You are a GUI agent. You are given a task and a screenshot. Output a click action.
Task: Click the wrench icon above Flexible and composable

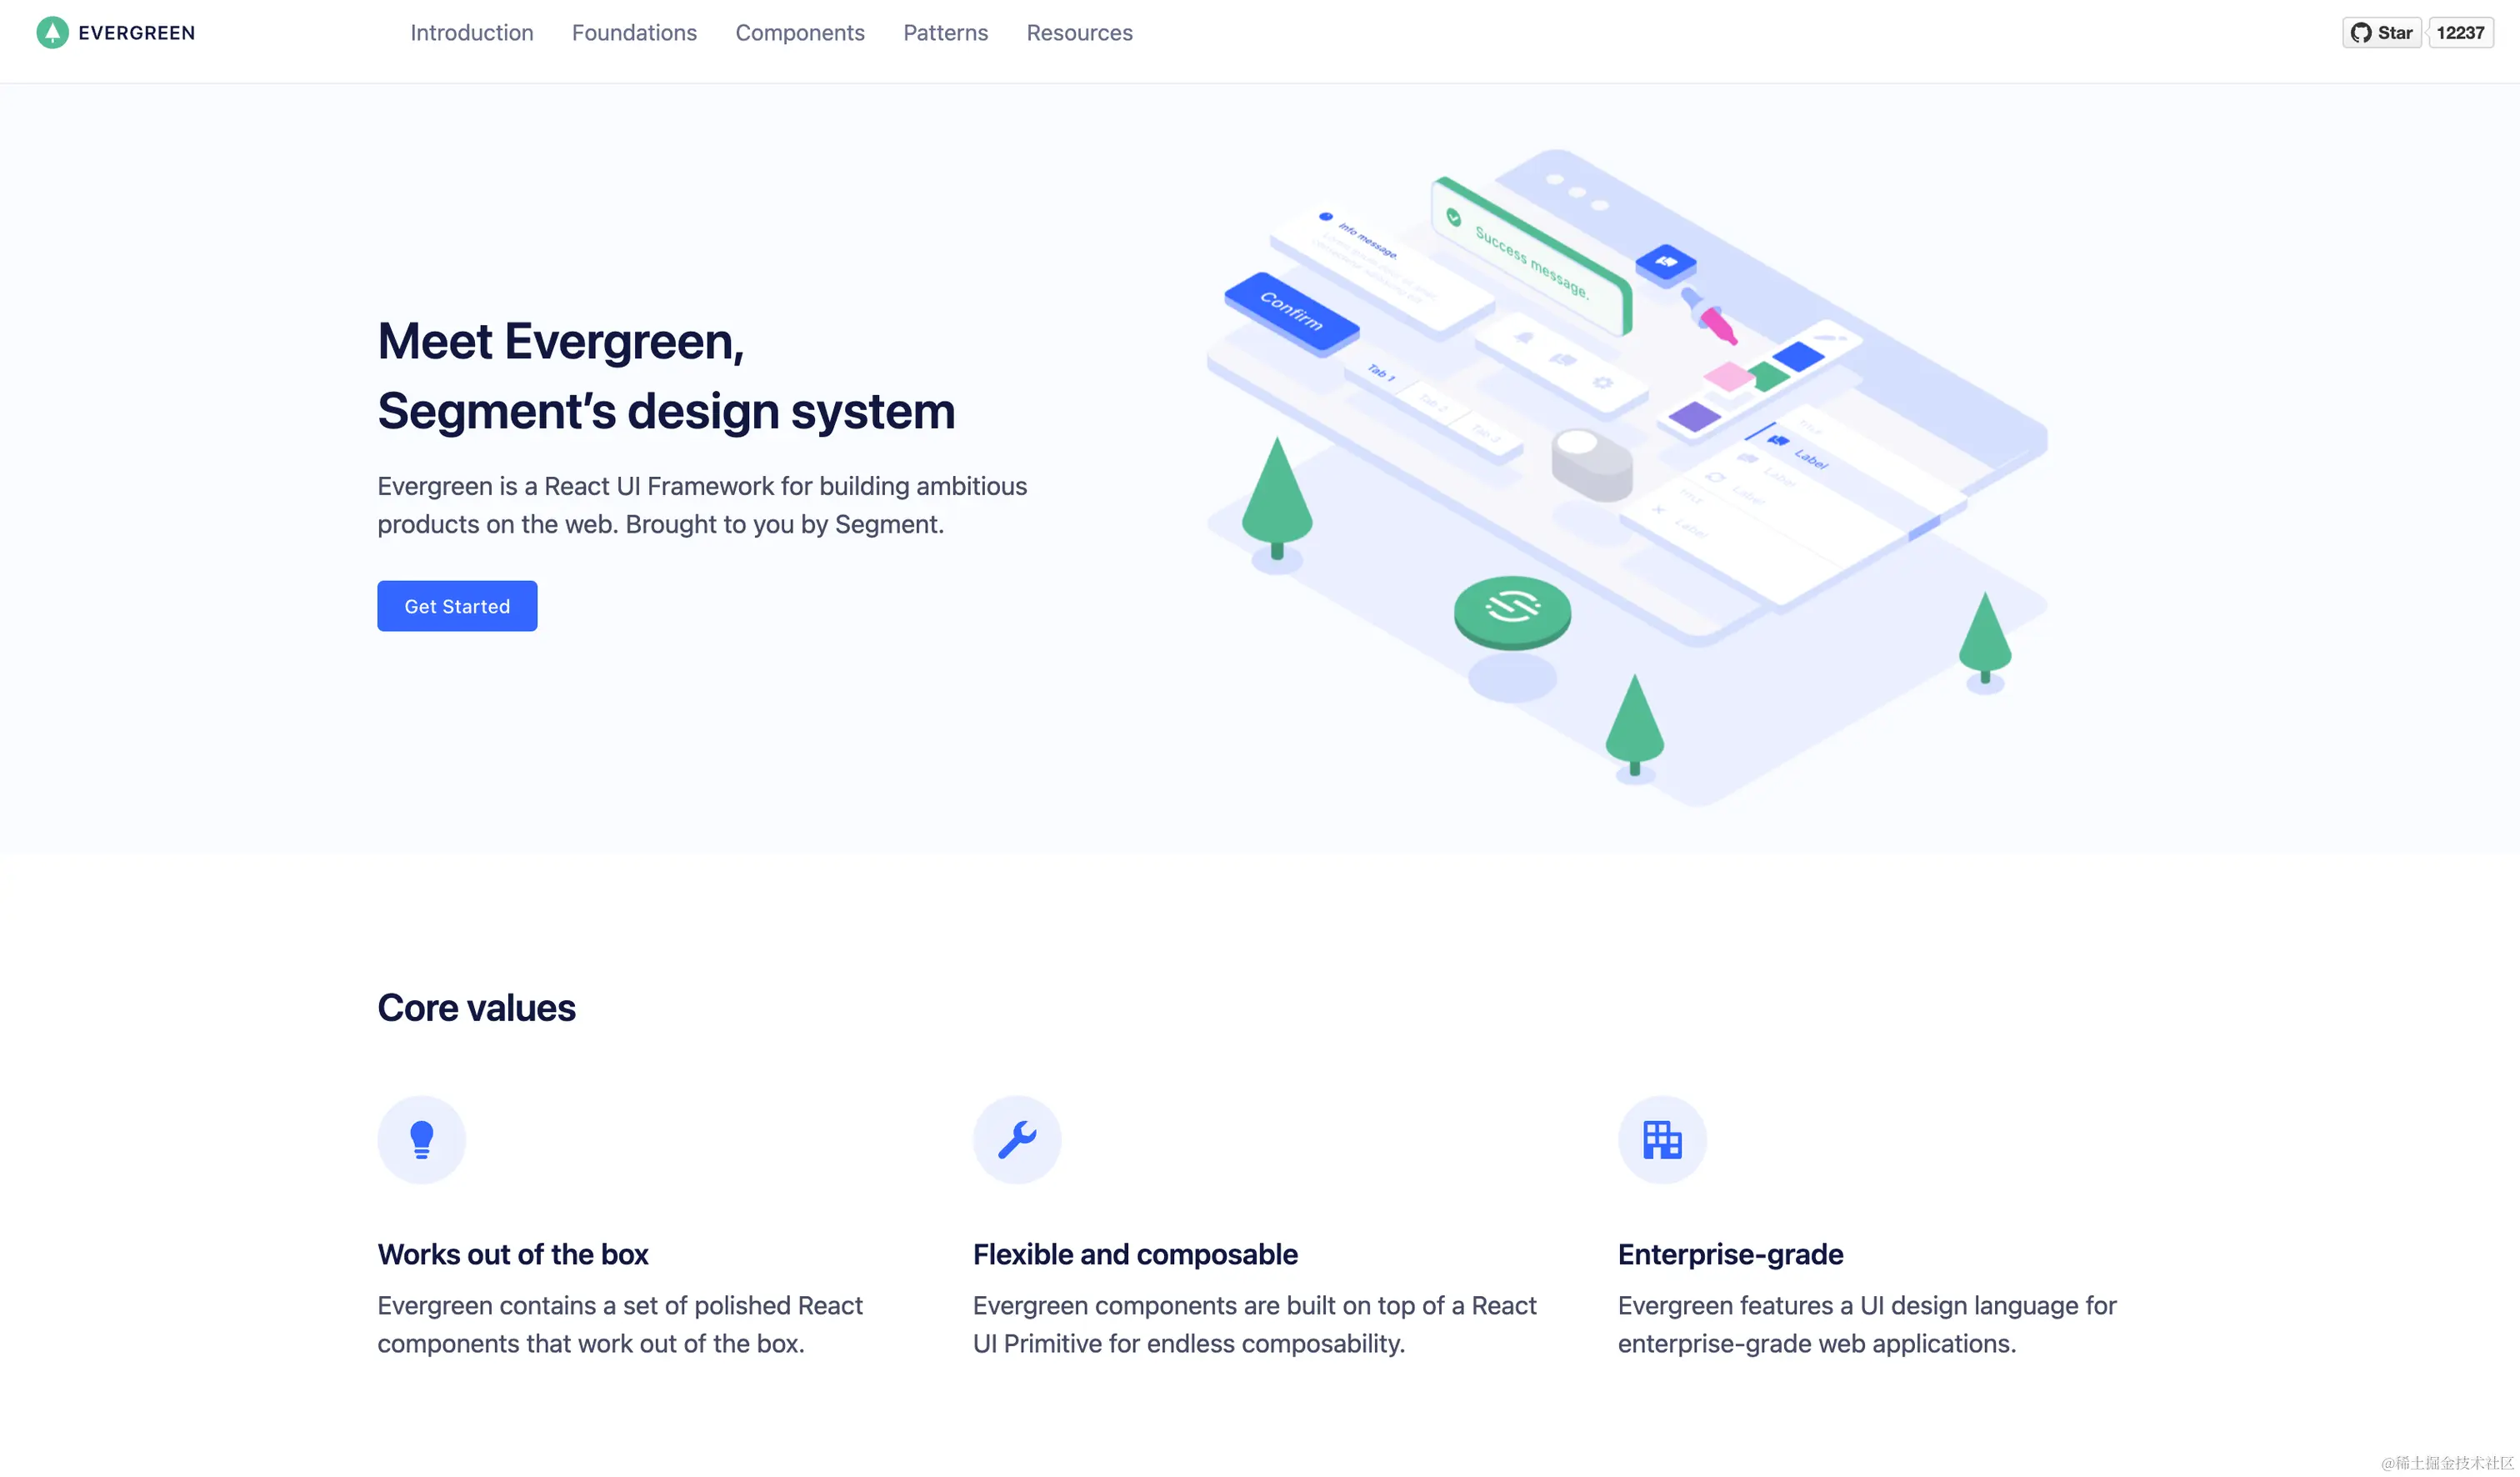(1017, 1140)
